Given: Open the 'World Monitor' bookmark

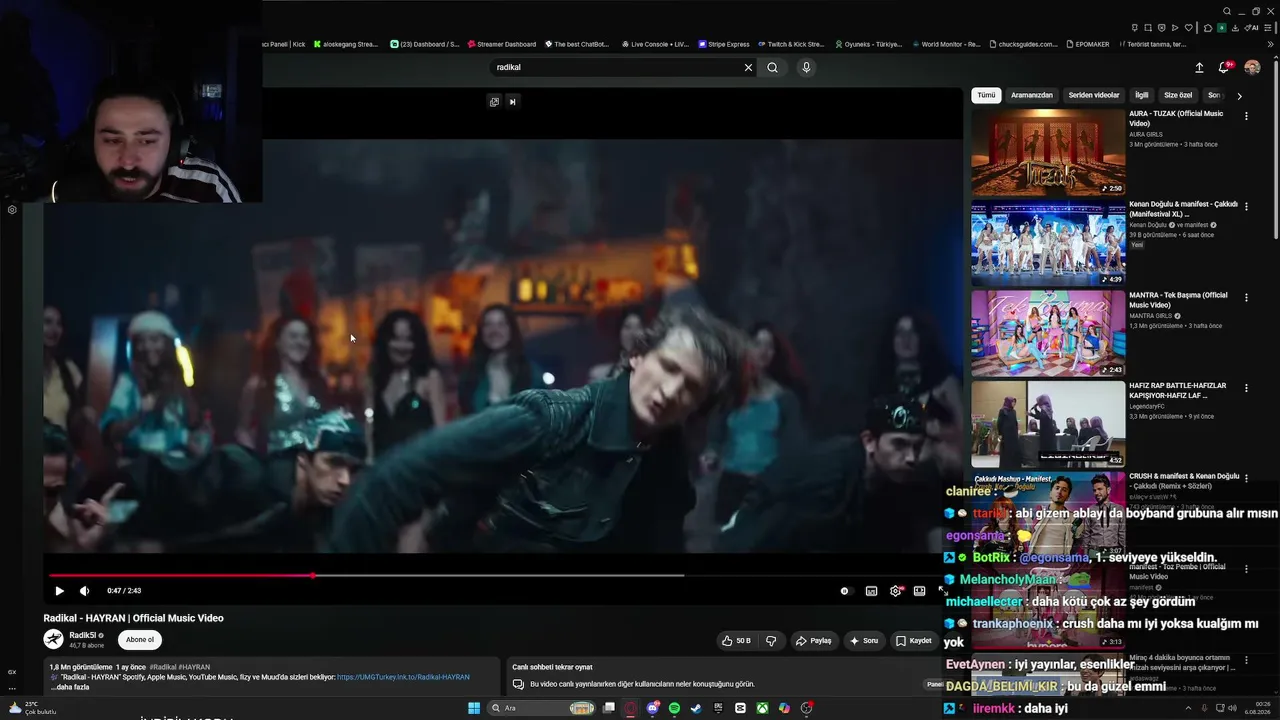Looking at the screenshot, I should click(946, 44).
